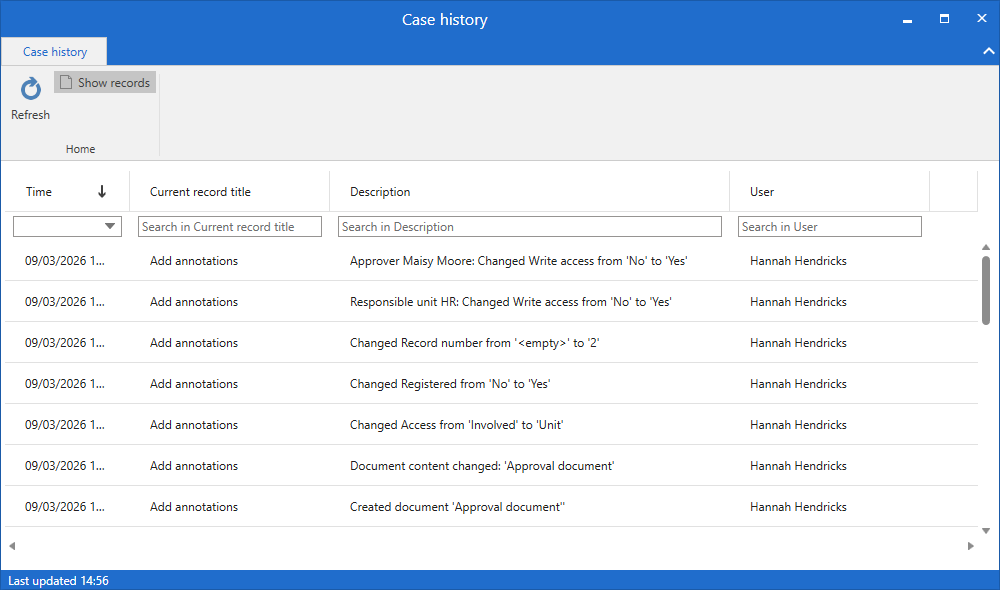Screen dimensions: 1000x590
Task: Click Hannah Hendricks in the Changed Registered row
Action: click(798, 383)
